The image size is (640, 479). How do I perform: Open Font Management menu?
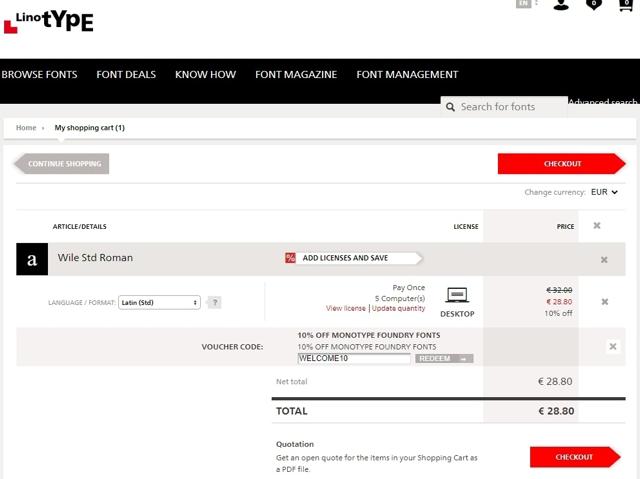[x=407, y=74]
